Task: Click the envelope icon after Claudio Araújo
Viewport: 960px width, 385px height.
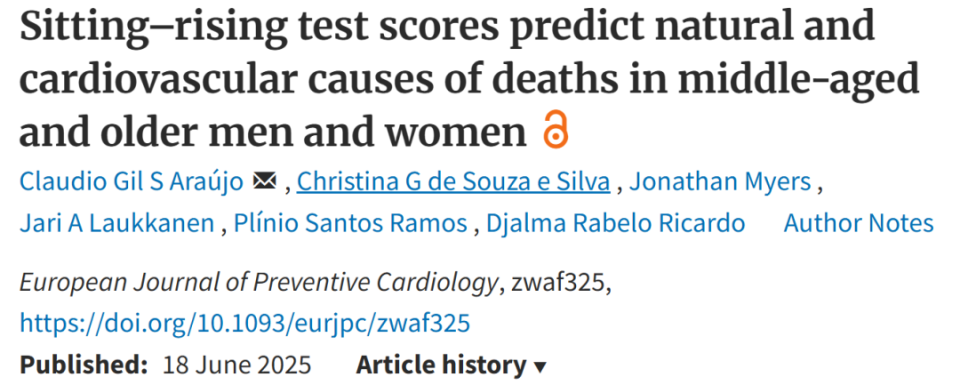Action: pos(264,181)
